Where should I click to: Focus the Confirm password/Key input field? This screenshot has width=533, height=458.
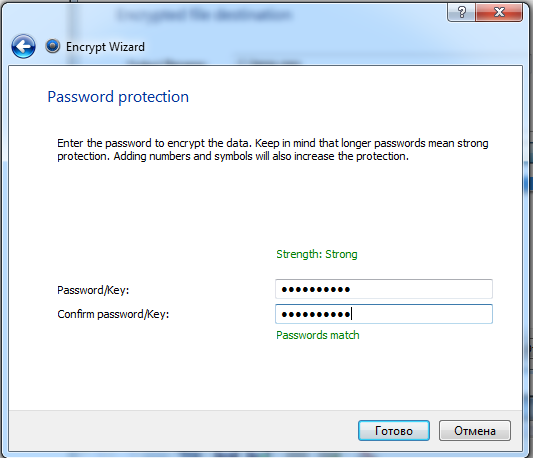(x=384, y=314)
